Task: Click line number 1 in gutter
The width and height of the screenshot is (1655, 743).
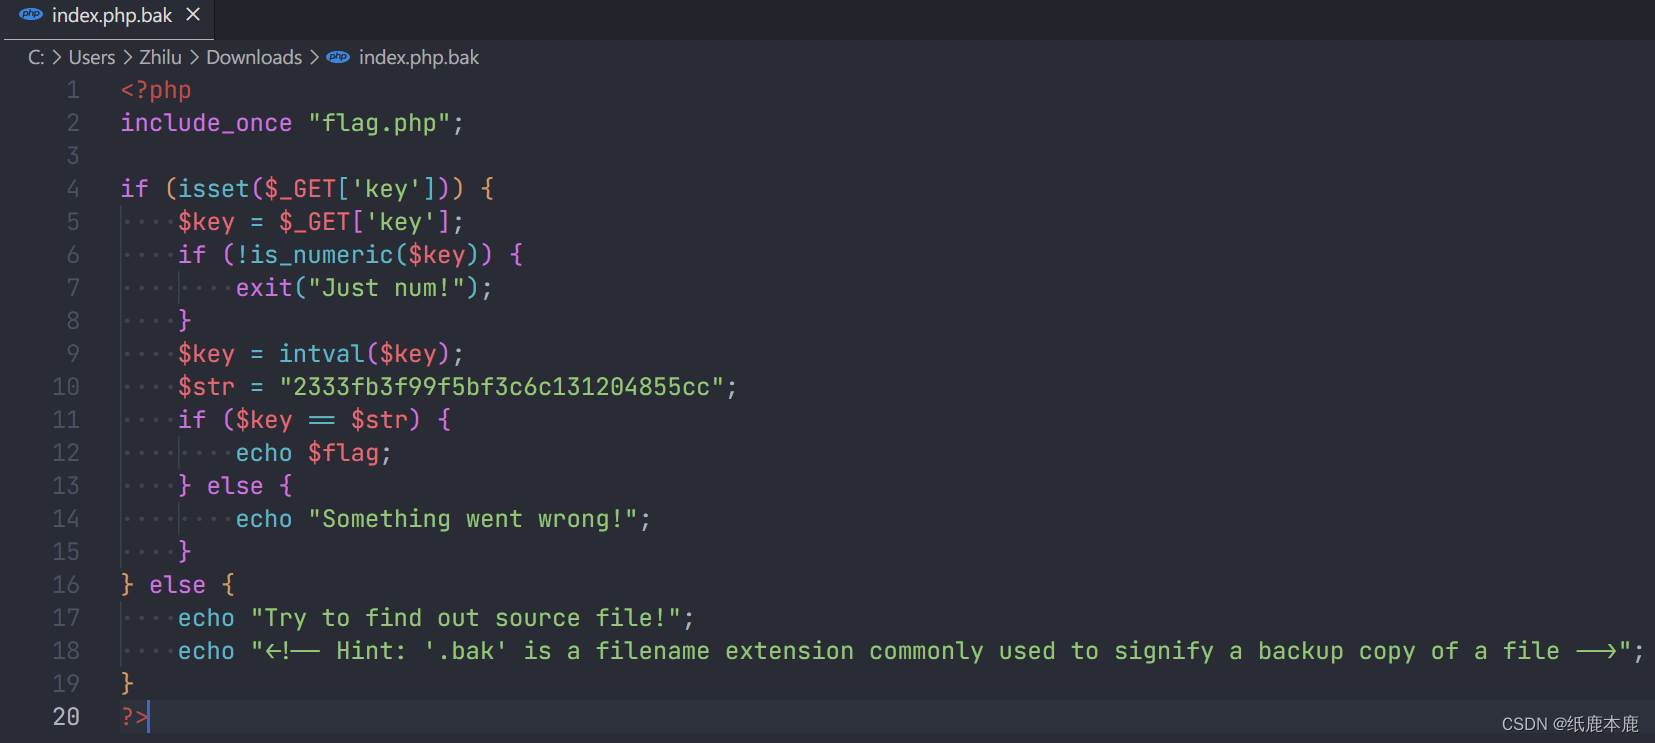Action: coord(73,90)
